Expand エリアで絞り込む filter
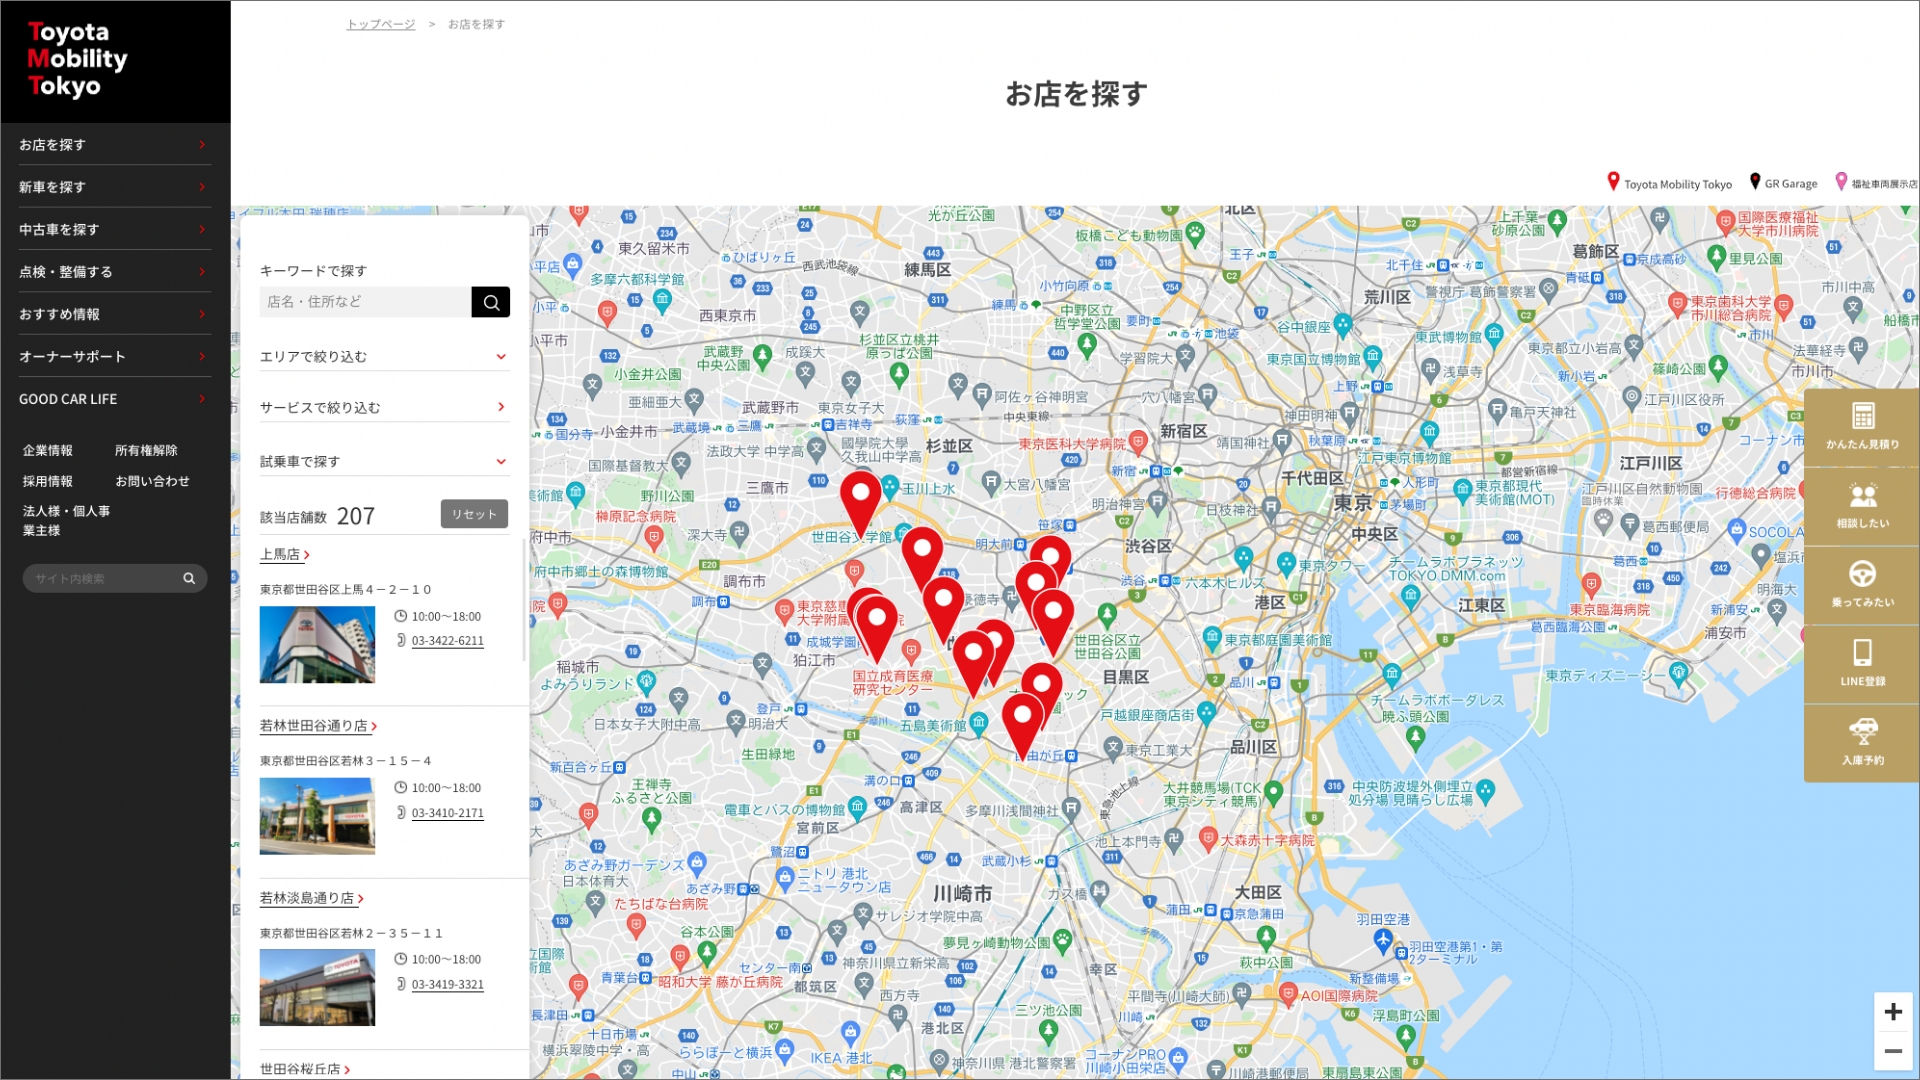This screenshot has height=1080, width=1920. click(384, 357)
